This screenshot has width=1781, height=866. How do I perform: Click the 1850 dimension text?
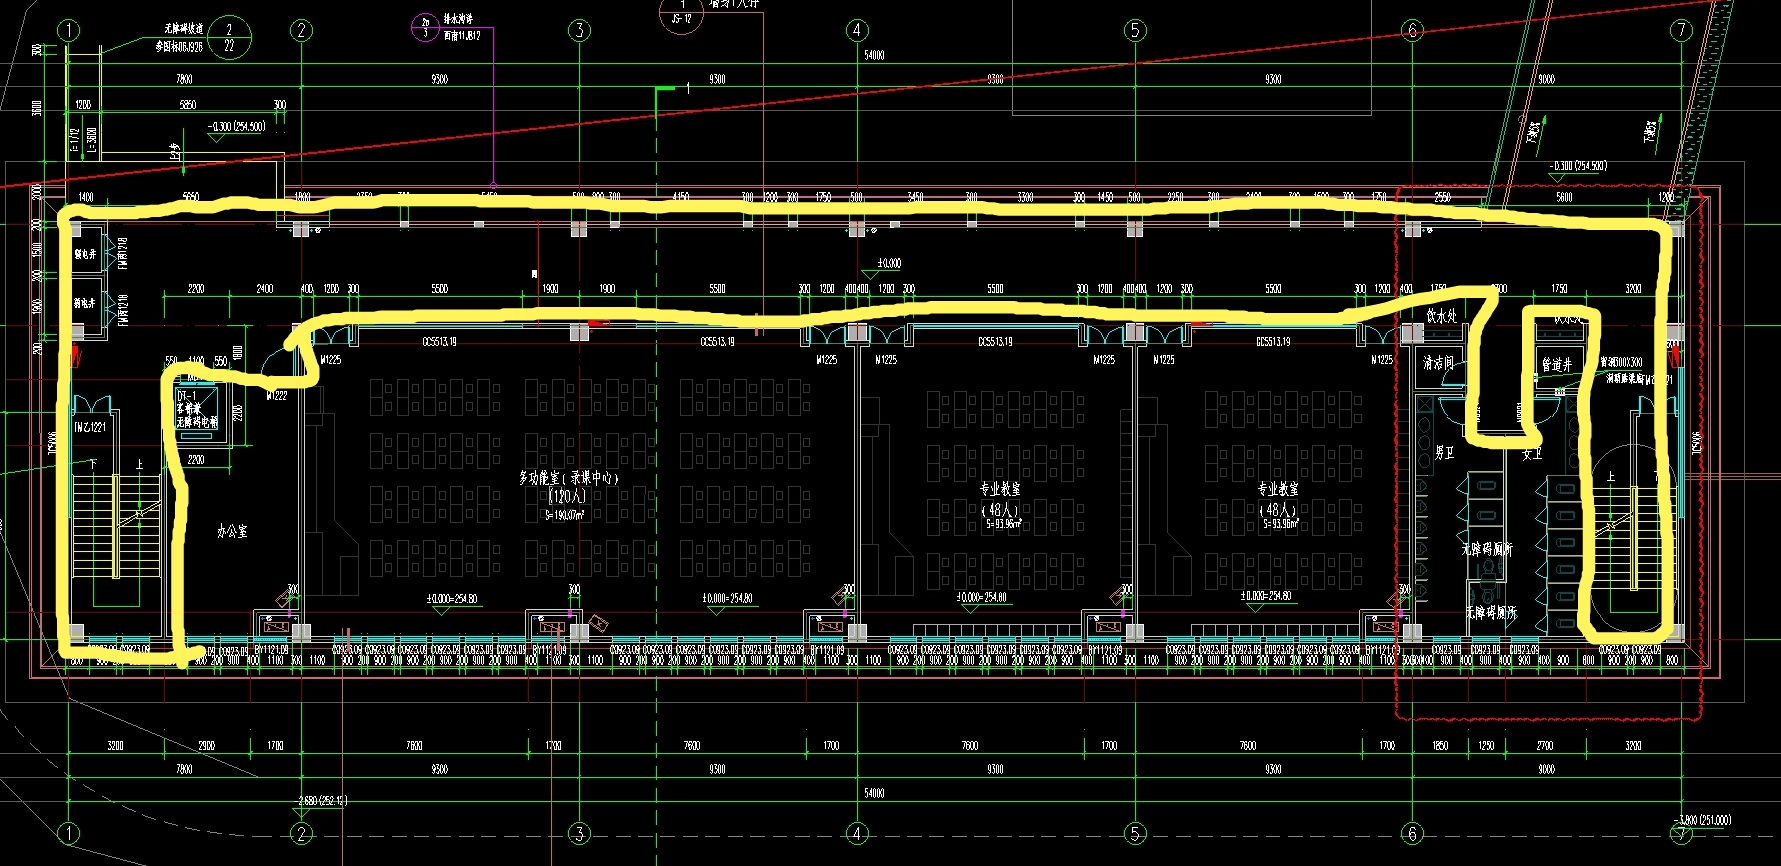pyautogui.click(x=1440, y=746)
